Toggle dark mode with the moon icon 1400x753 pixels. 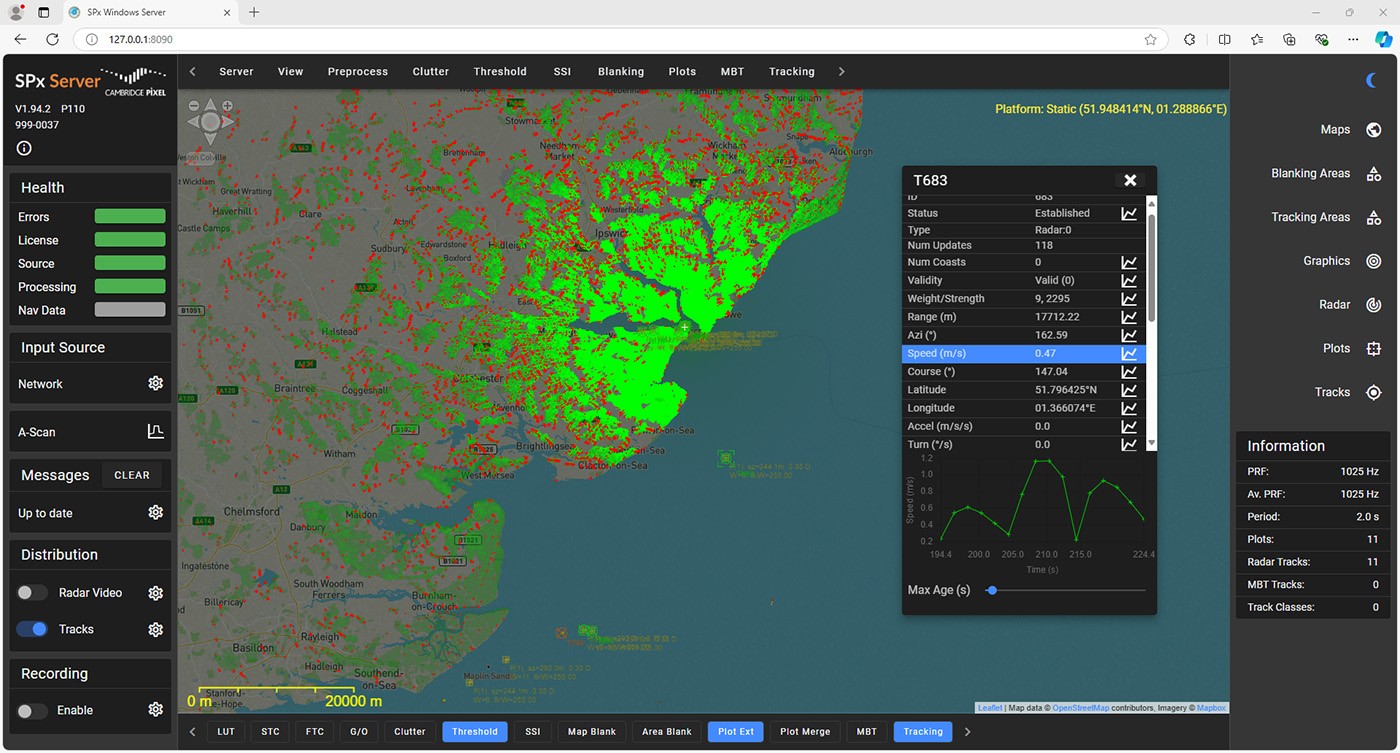pyautogui.click(x=1372, y=81)
